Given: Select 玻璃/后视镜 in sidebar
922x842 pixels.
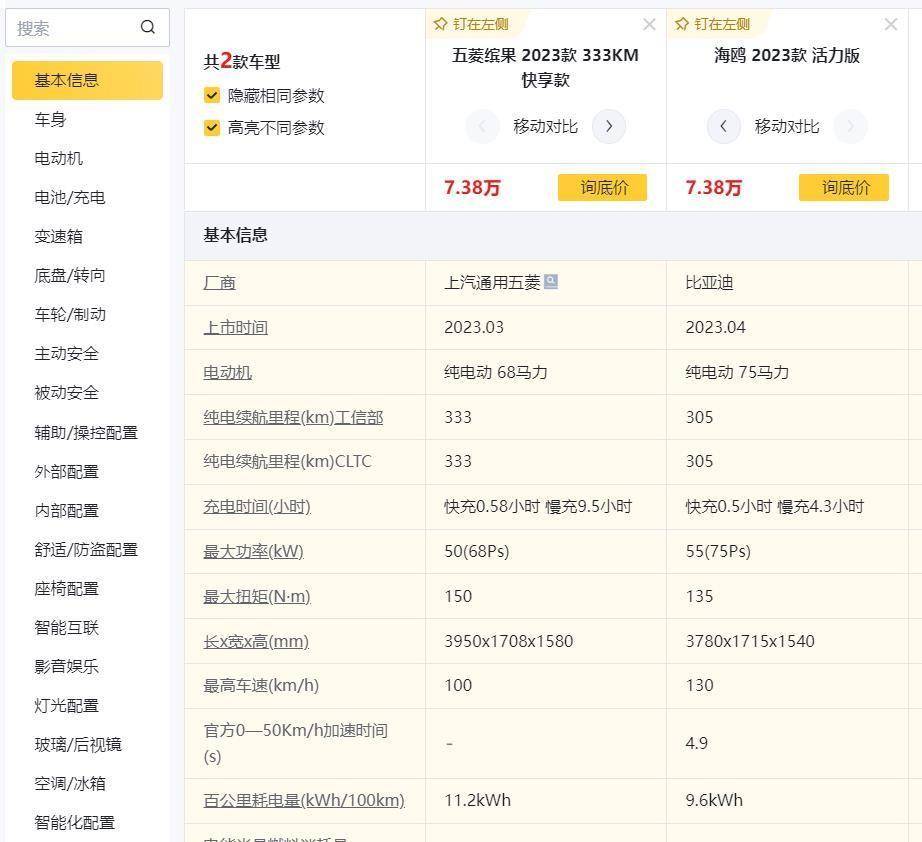Looking at the screenshot, I should [78, 744].
